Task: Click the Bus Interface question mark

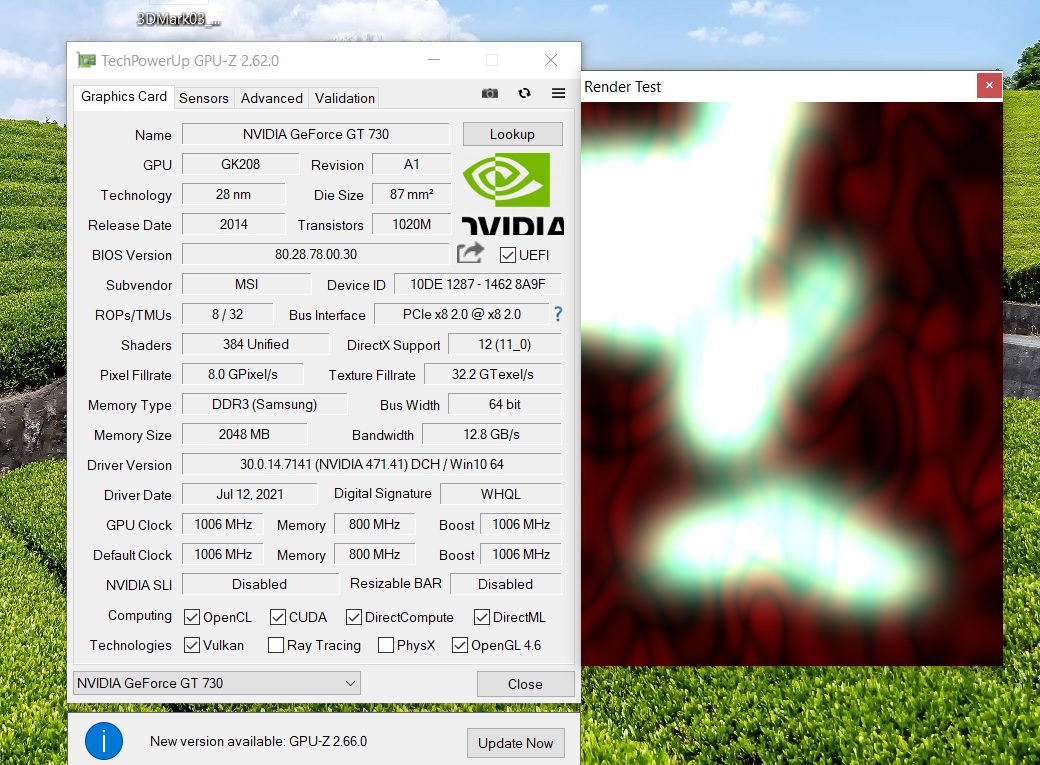Action: coord(558,314)
